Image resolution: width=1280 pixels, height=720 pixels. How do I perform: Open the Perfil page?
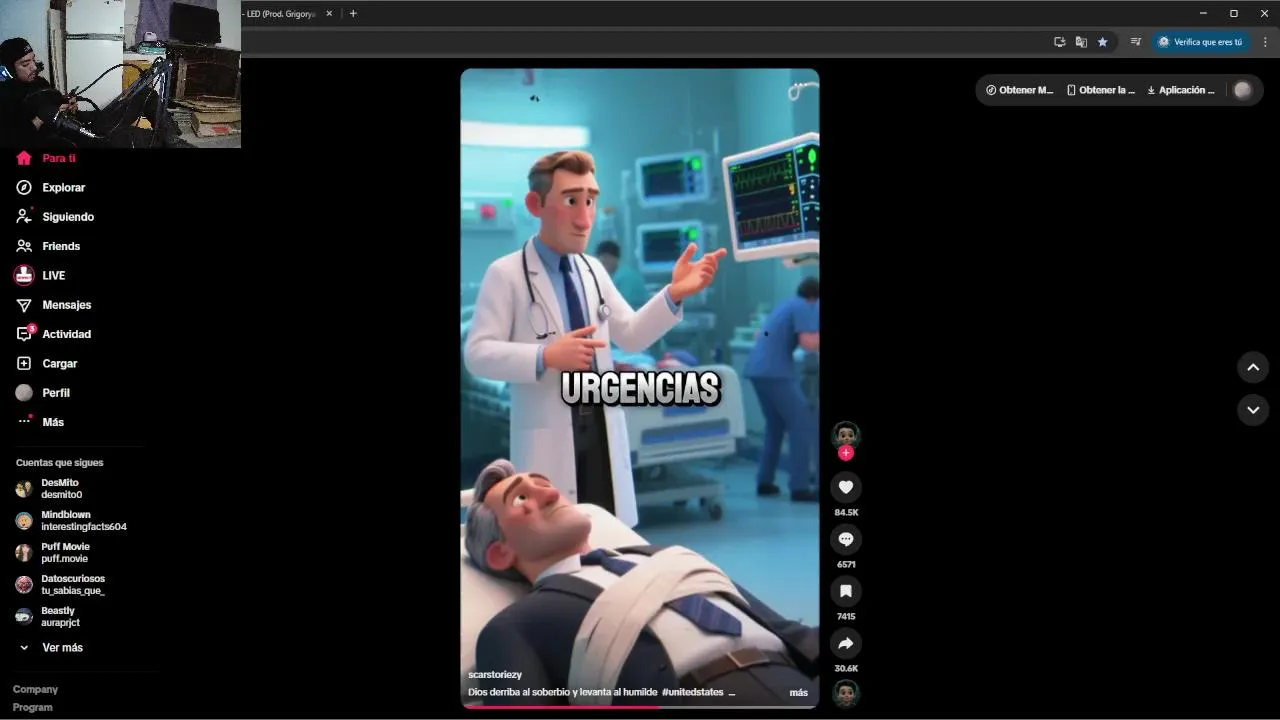pos(43,393)
